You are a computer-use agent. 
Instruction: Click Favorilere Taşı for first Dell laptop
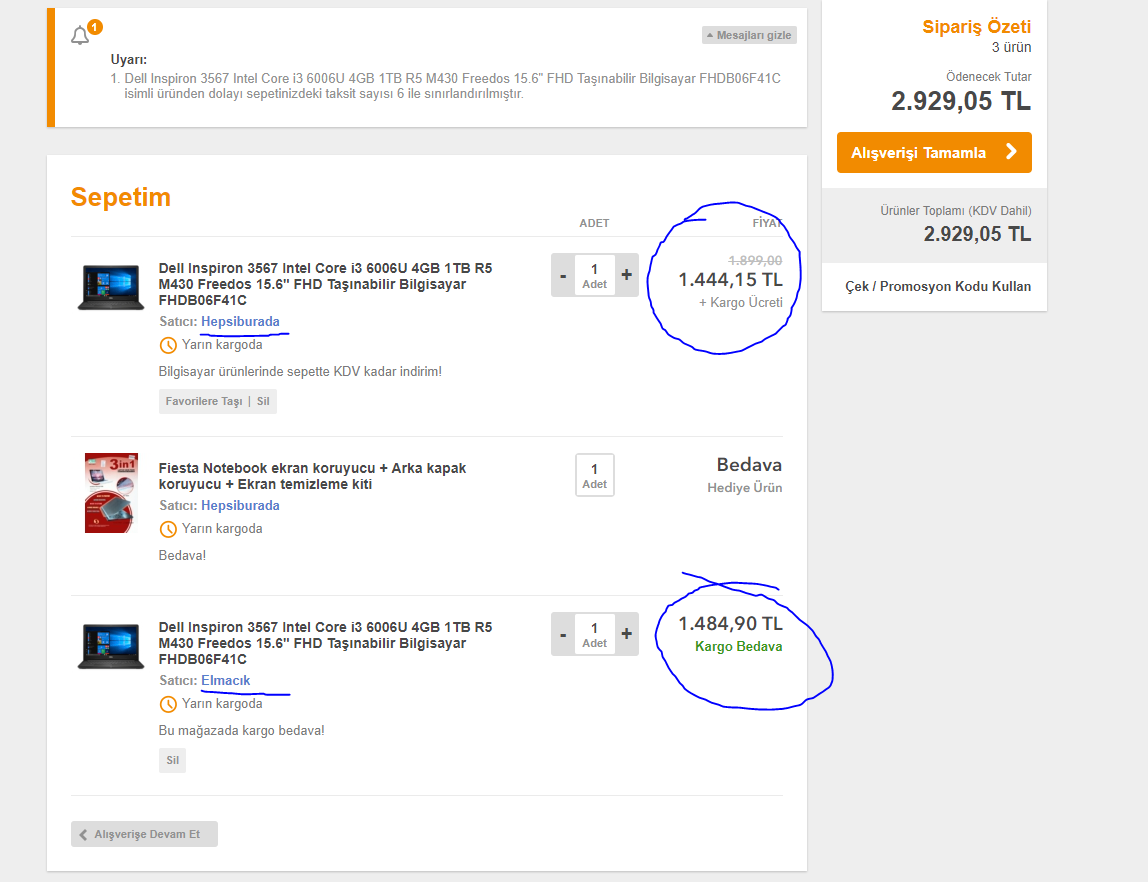[x=204, y=401]
